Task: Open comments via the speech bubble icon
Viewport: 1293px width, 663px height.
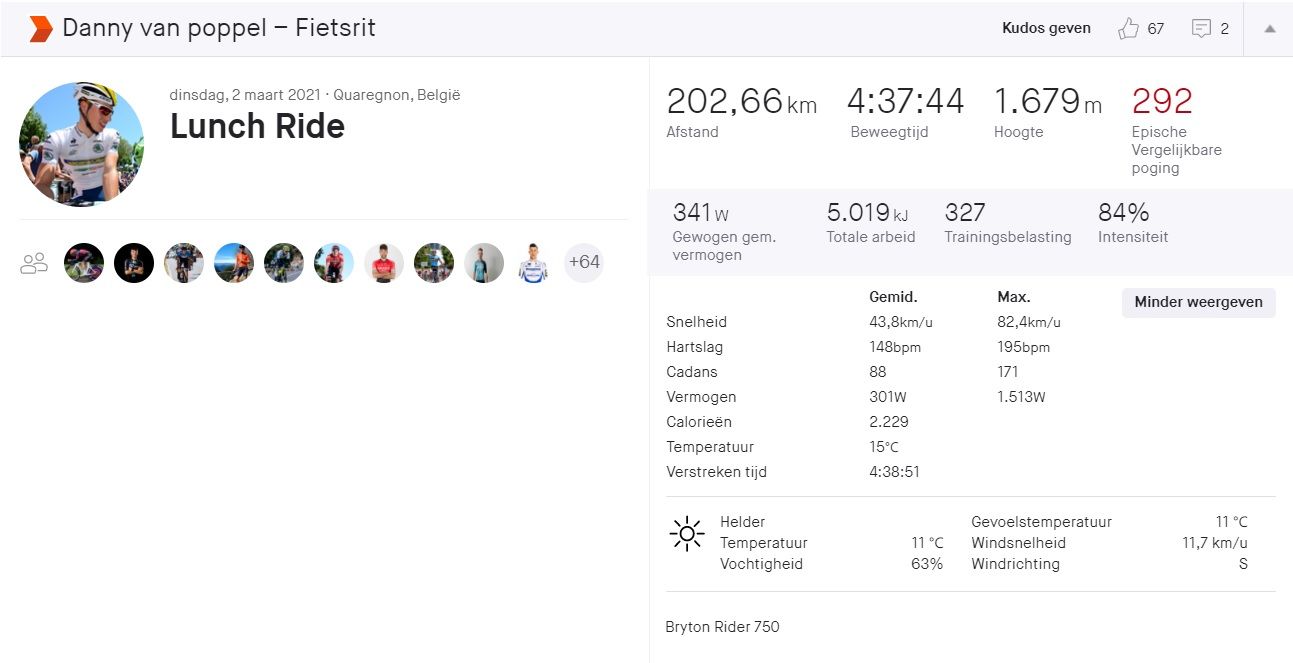Action: click(x=1203, y=29)
